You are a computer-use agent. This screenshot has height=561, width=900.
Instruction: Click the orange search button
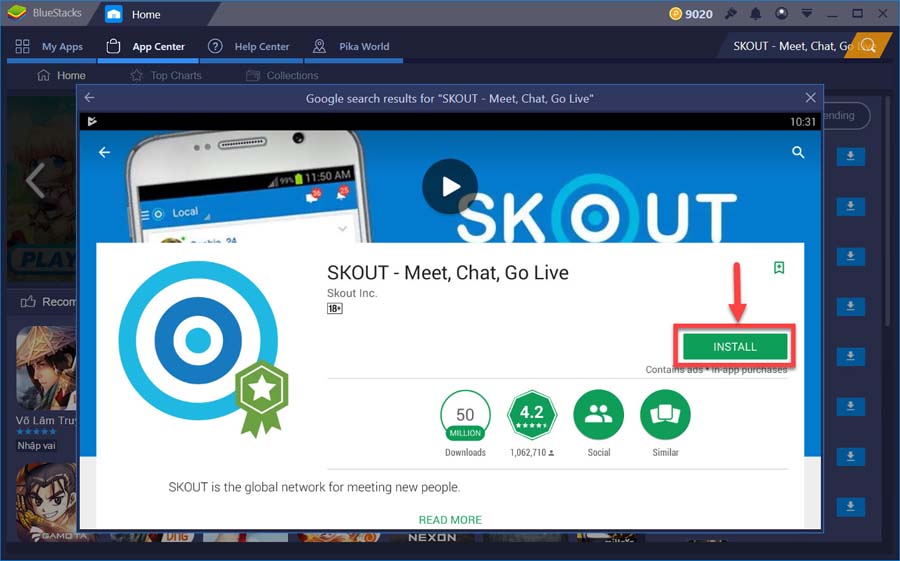(x=870, y=46)
